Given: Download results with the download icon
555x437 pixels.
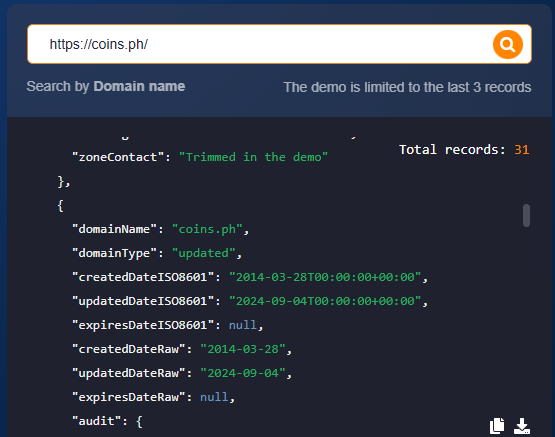Looking at the screenshot, I should 522,425.
